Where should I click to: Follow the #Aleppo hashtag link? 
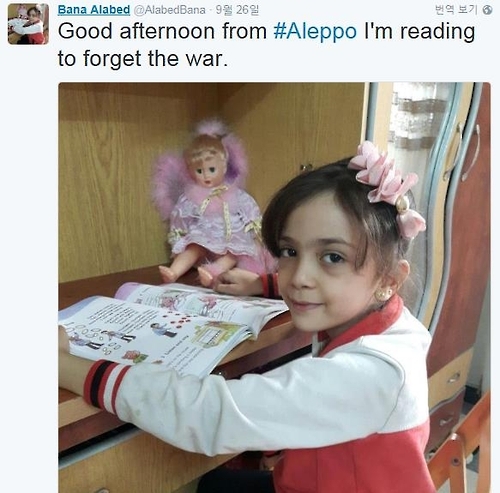(315, 31)
